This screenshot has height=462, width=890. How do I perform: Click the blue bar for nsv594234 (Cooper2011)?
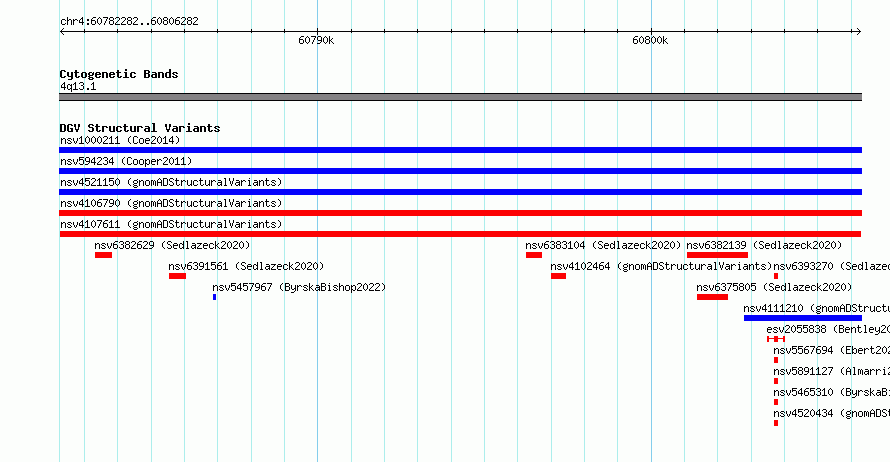click(x=460, y=171)
